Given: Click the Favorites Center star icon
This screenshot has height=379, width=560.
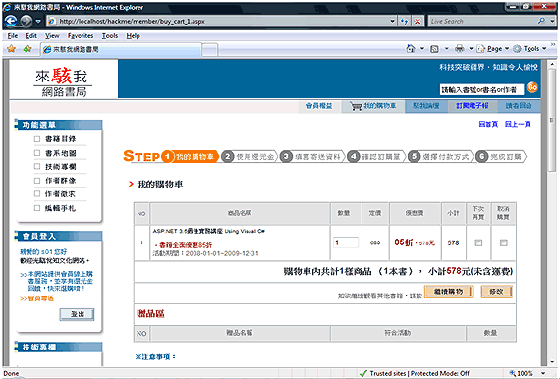Looking at the screenshot, I should coord(11,49).
